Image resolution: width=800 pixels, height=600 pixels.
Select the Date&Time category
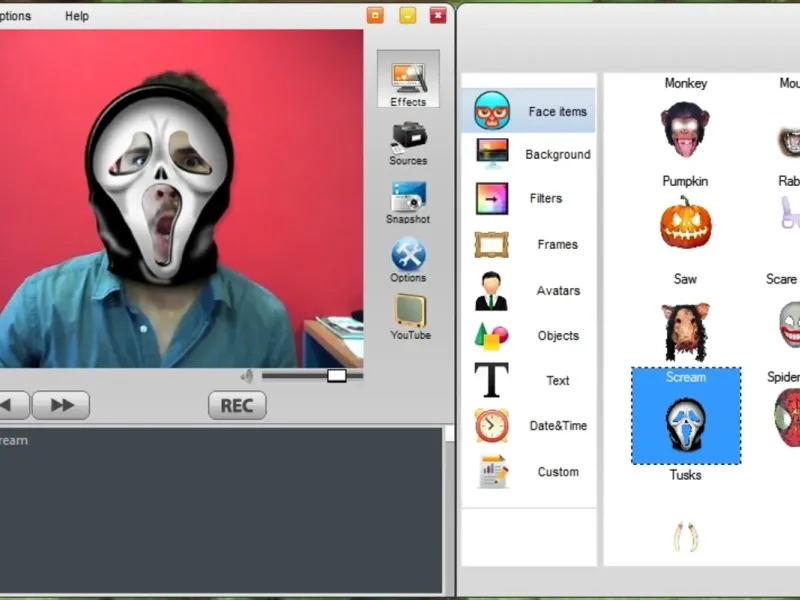pos(529,425)
